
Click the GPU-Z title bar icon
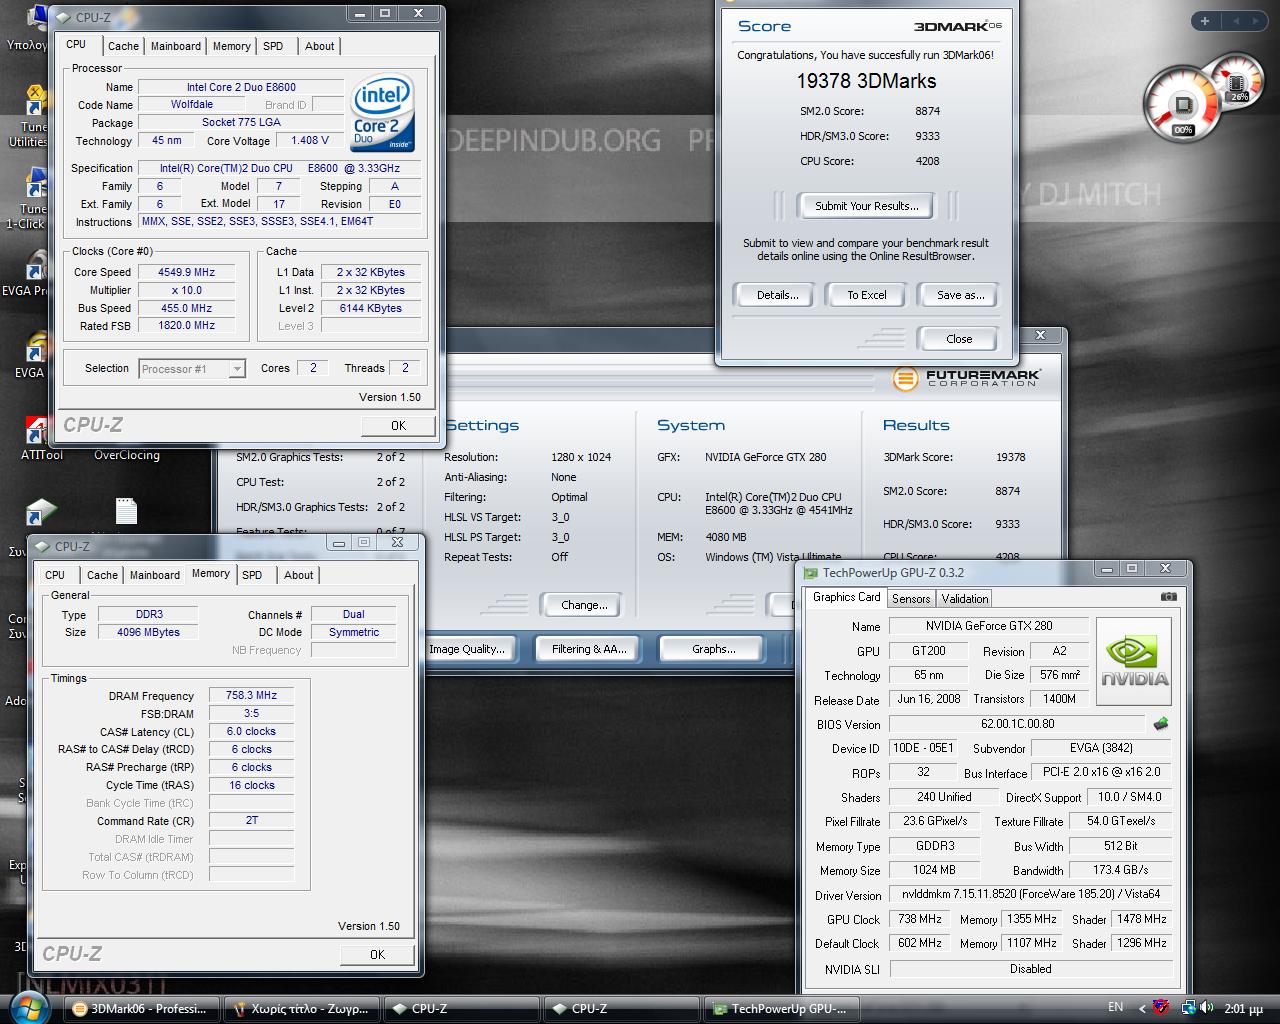pyautogui.click(x=811, y=573)
